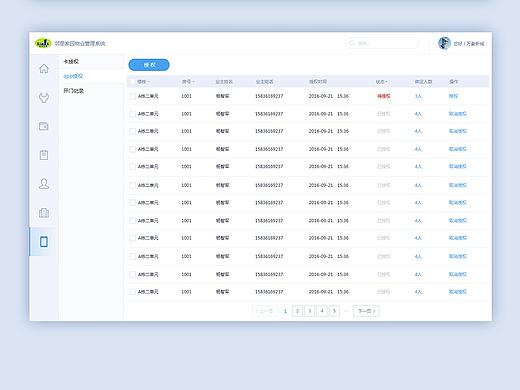Viewport: 520px width, 390px height.
Task: Click the 授权时间 column header
Action: pos(318,81)
